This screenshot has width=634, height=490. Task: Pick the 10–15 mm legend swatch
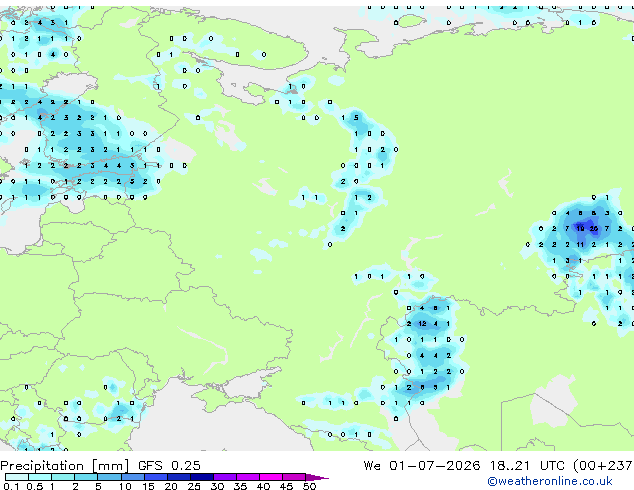(132, 477)
